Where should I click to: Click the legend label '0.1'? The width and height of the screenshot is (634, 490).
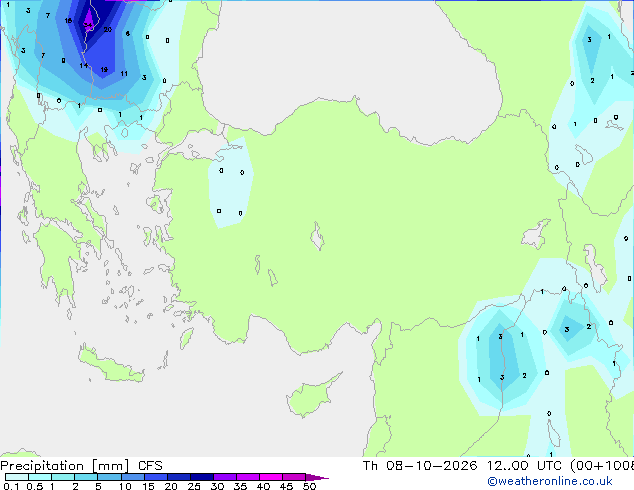(11, 486)
